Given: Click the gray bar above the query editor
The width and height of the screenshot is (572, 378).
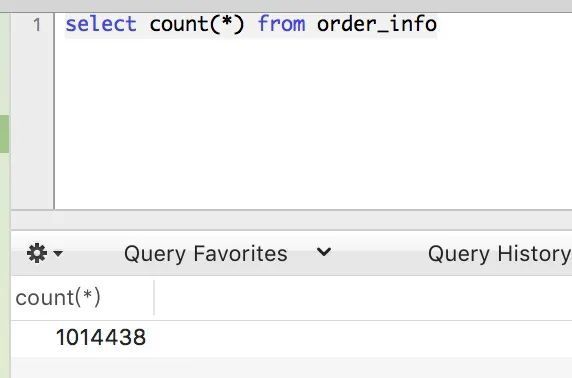Looking at the screenshot, I should tap(286, 6).
